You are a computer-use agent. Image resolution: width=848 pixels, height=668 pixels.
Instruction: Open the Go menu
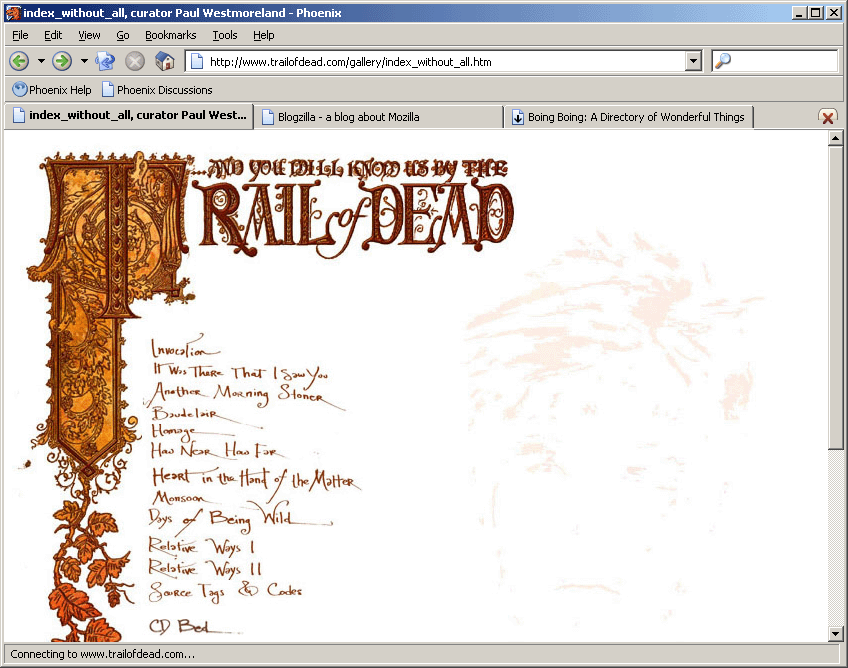(123, 35)
